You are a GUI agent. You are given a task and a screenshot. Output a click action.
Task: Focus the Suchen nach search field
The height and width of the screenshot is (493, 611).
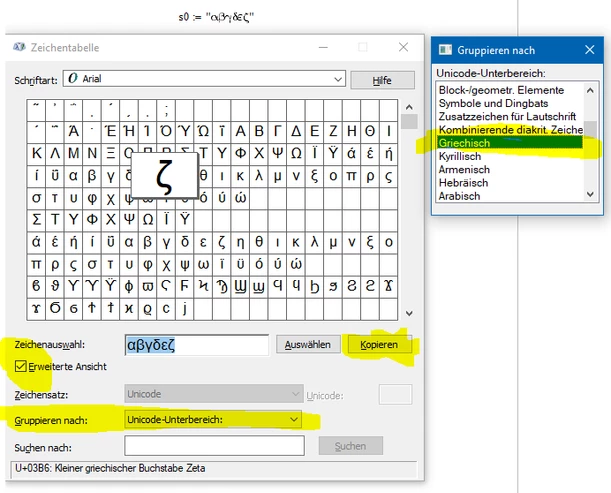coord(214,445)
